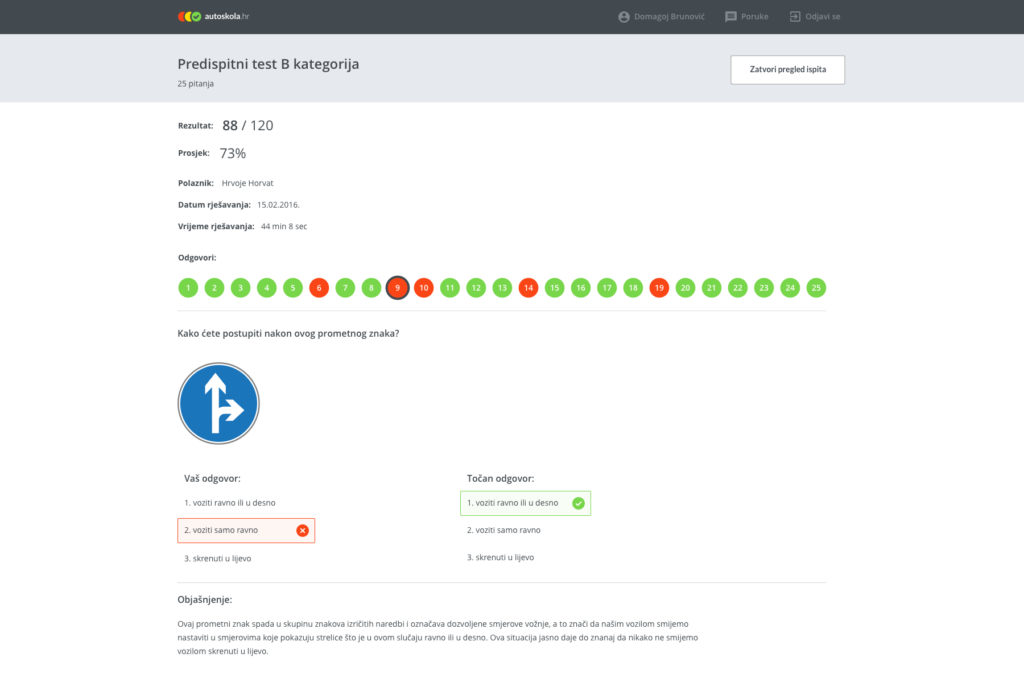
Task: Click correct answer box 'voziti ravno ili u desno'
Action: pyautogui.click(x=525, y=503)
